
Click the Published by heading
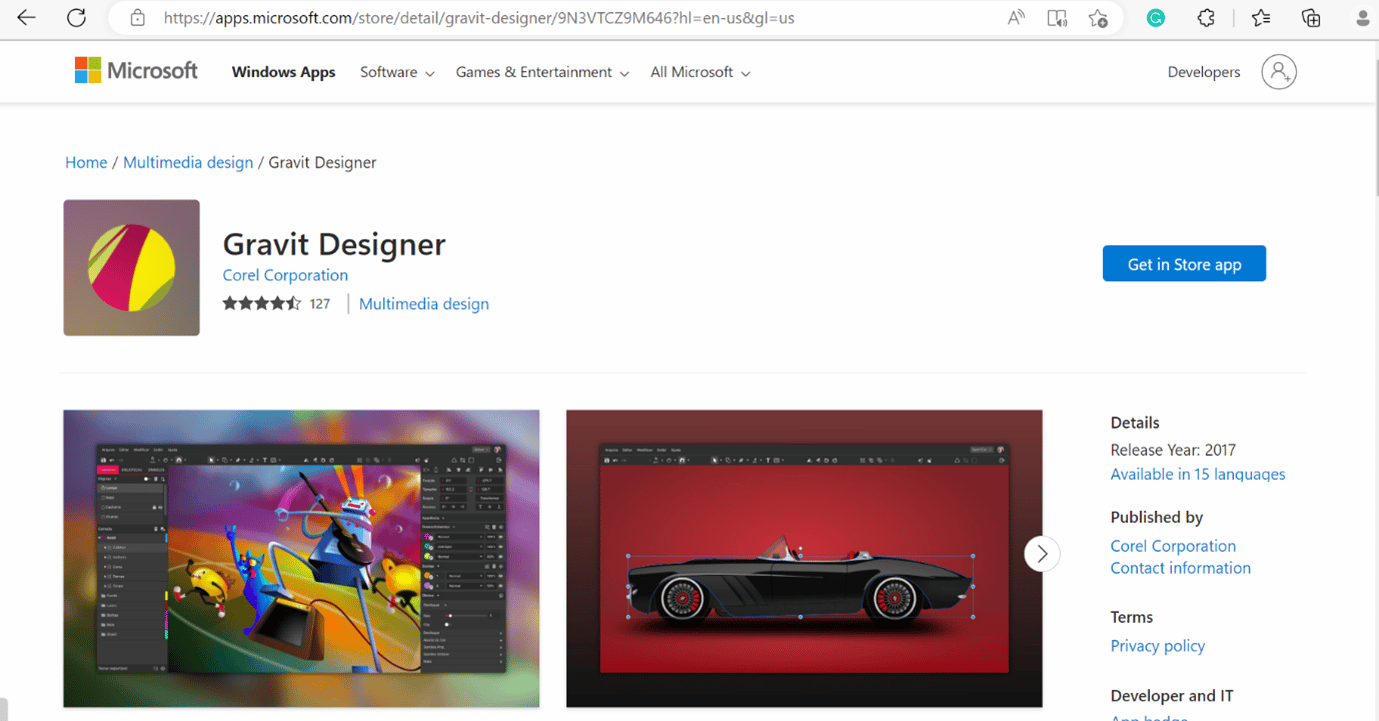coord(1157,517)
